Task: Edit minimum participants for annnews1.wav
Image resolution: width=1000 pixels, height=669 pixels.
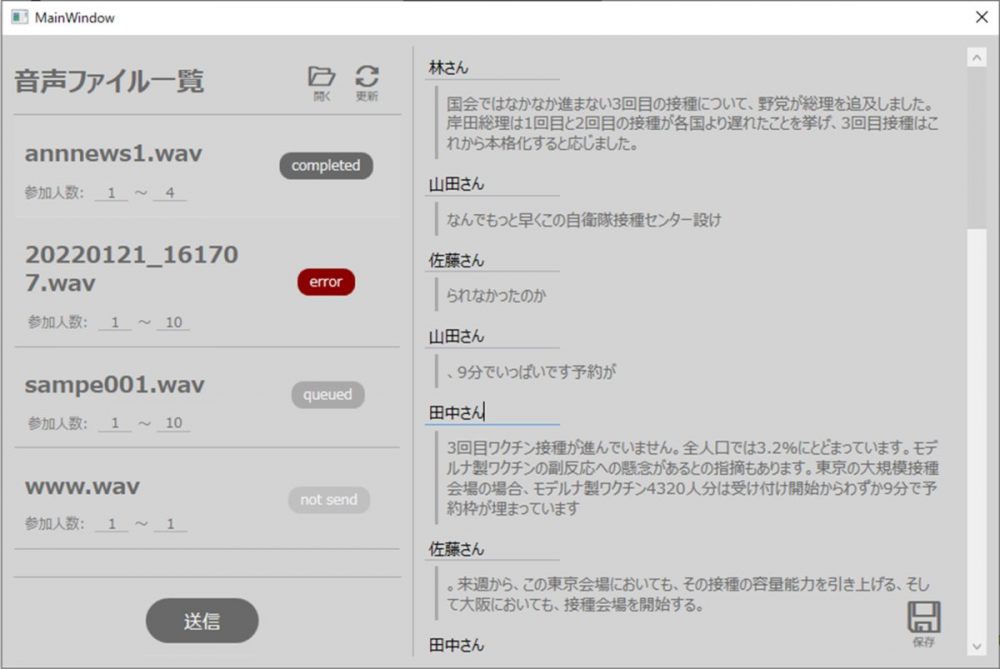Action: (x=112, y=193)
